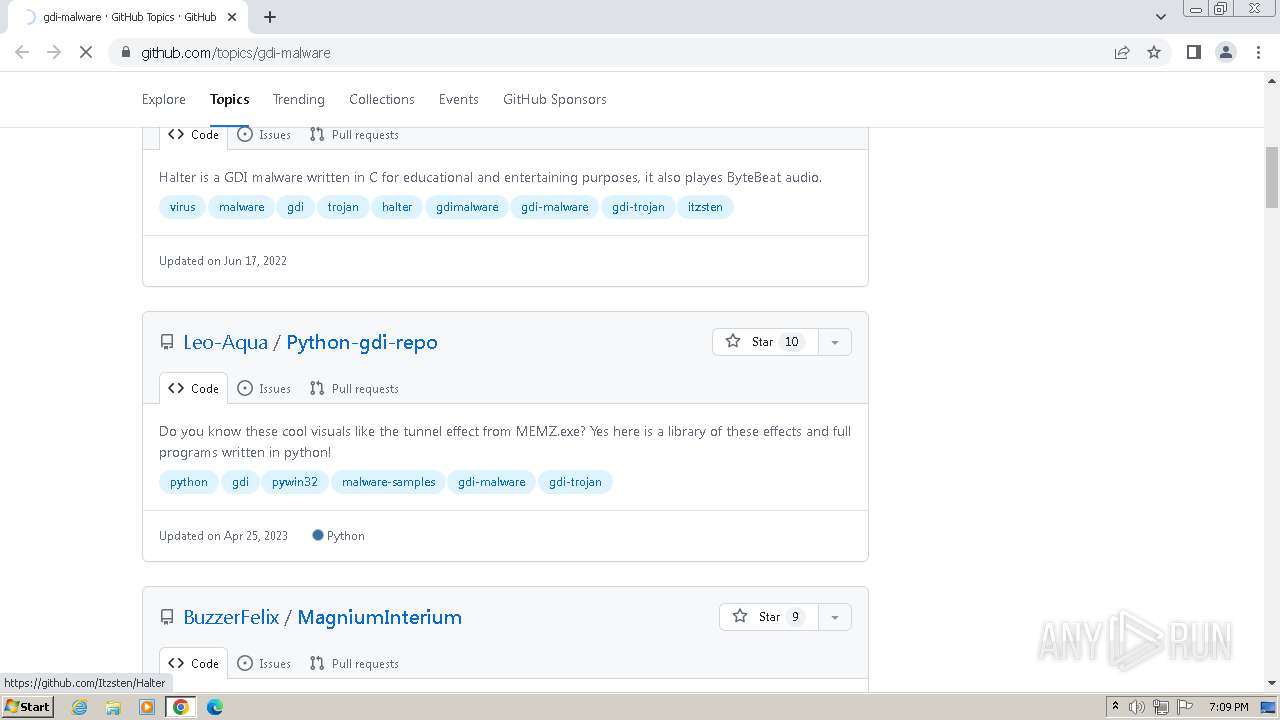Stop loading the page in Chrome
The width and height of the screenshot is (1280, 720).
point(86,52)
